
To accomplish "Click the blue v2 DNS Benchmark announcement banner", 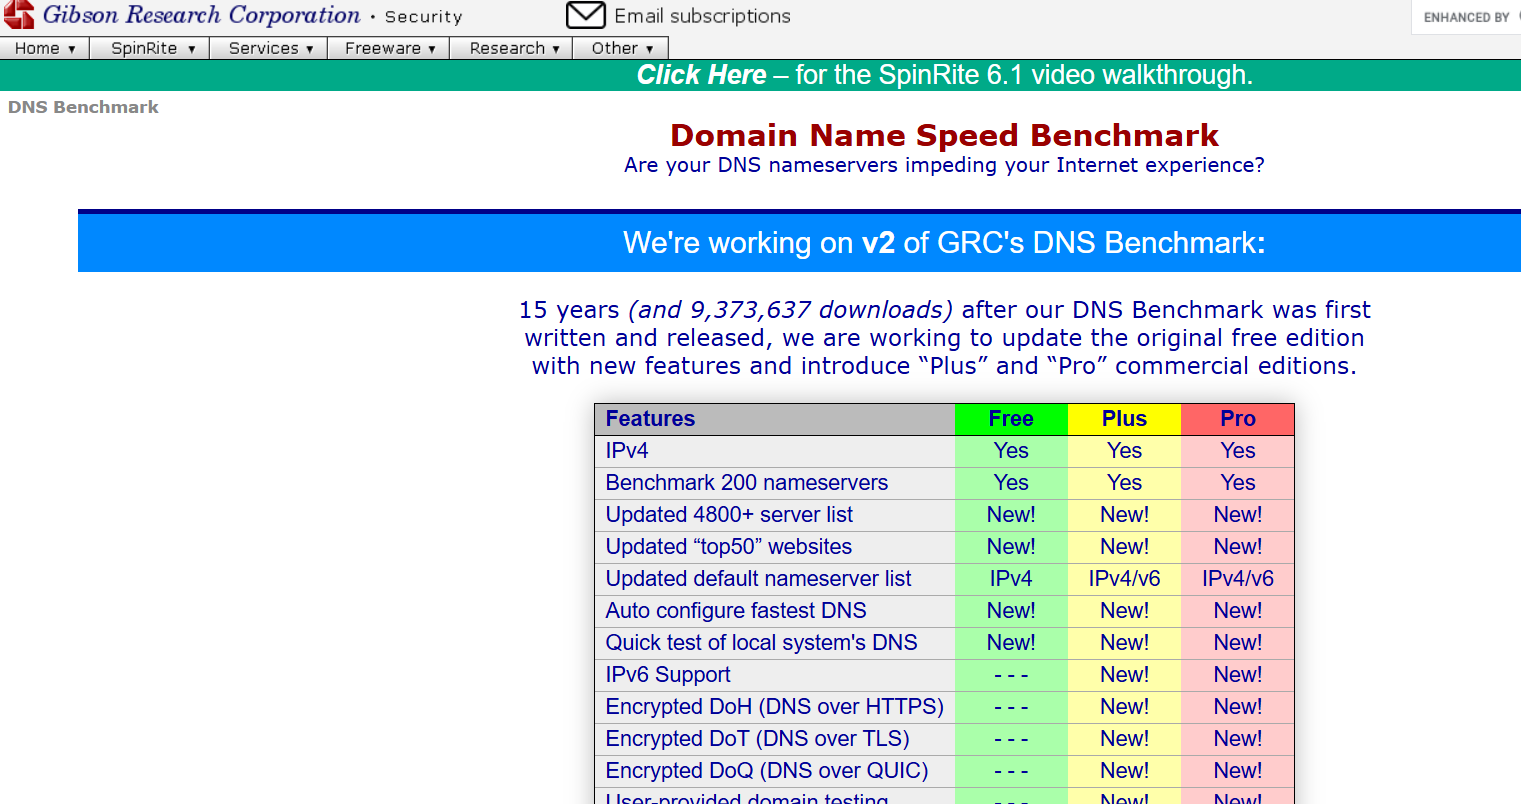I will coord(944,243).
